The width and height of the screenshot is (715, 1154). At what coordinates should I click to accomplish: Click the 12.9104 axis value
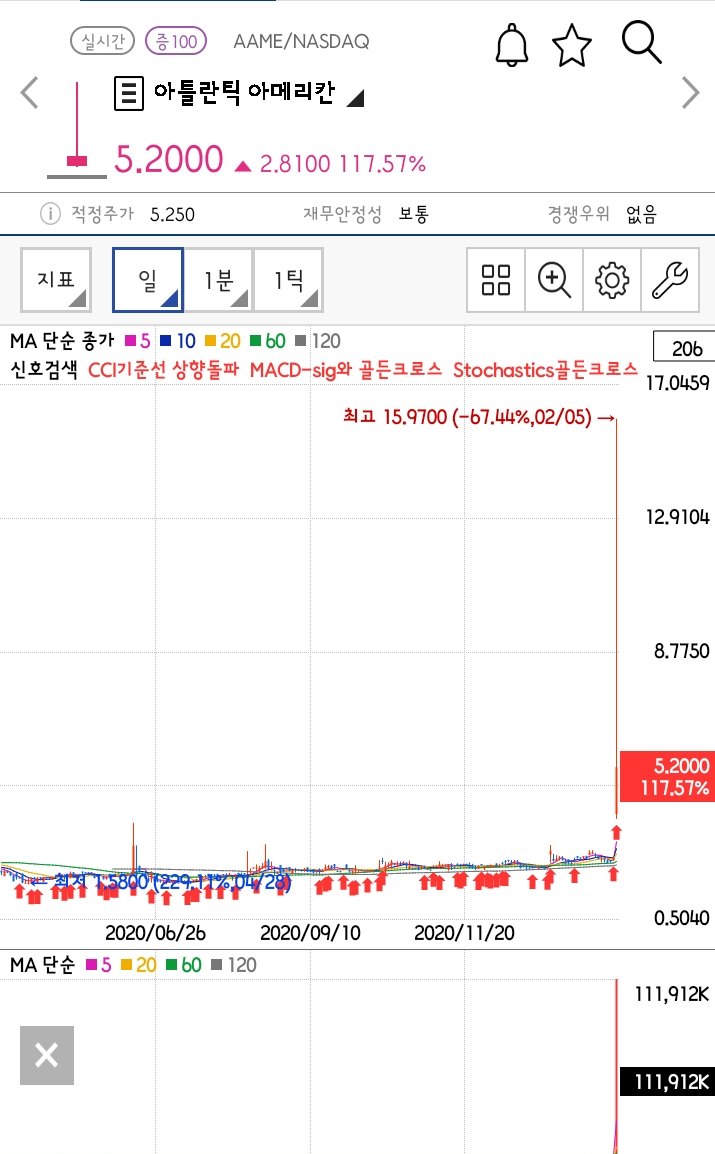[677, 517]
